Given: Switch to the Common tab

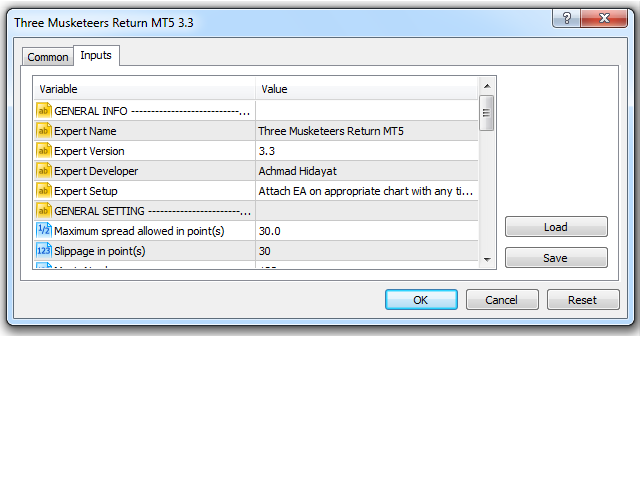Looking at the screenshot, I should (x=48, y=57).
